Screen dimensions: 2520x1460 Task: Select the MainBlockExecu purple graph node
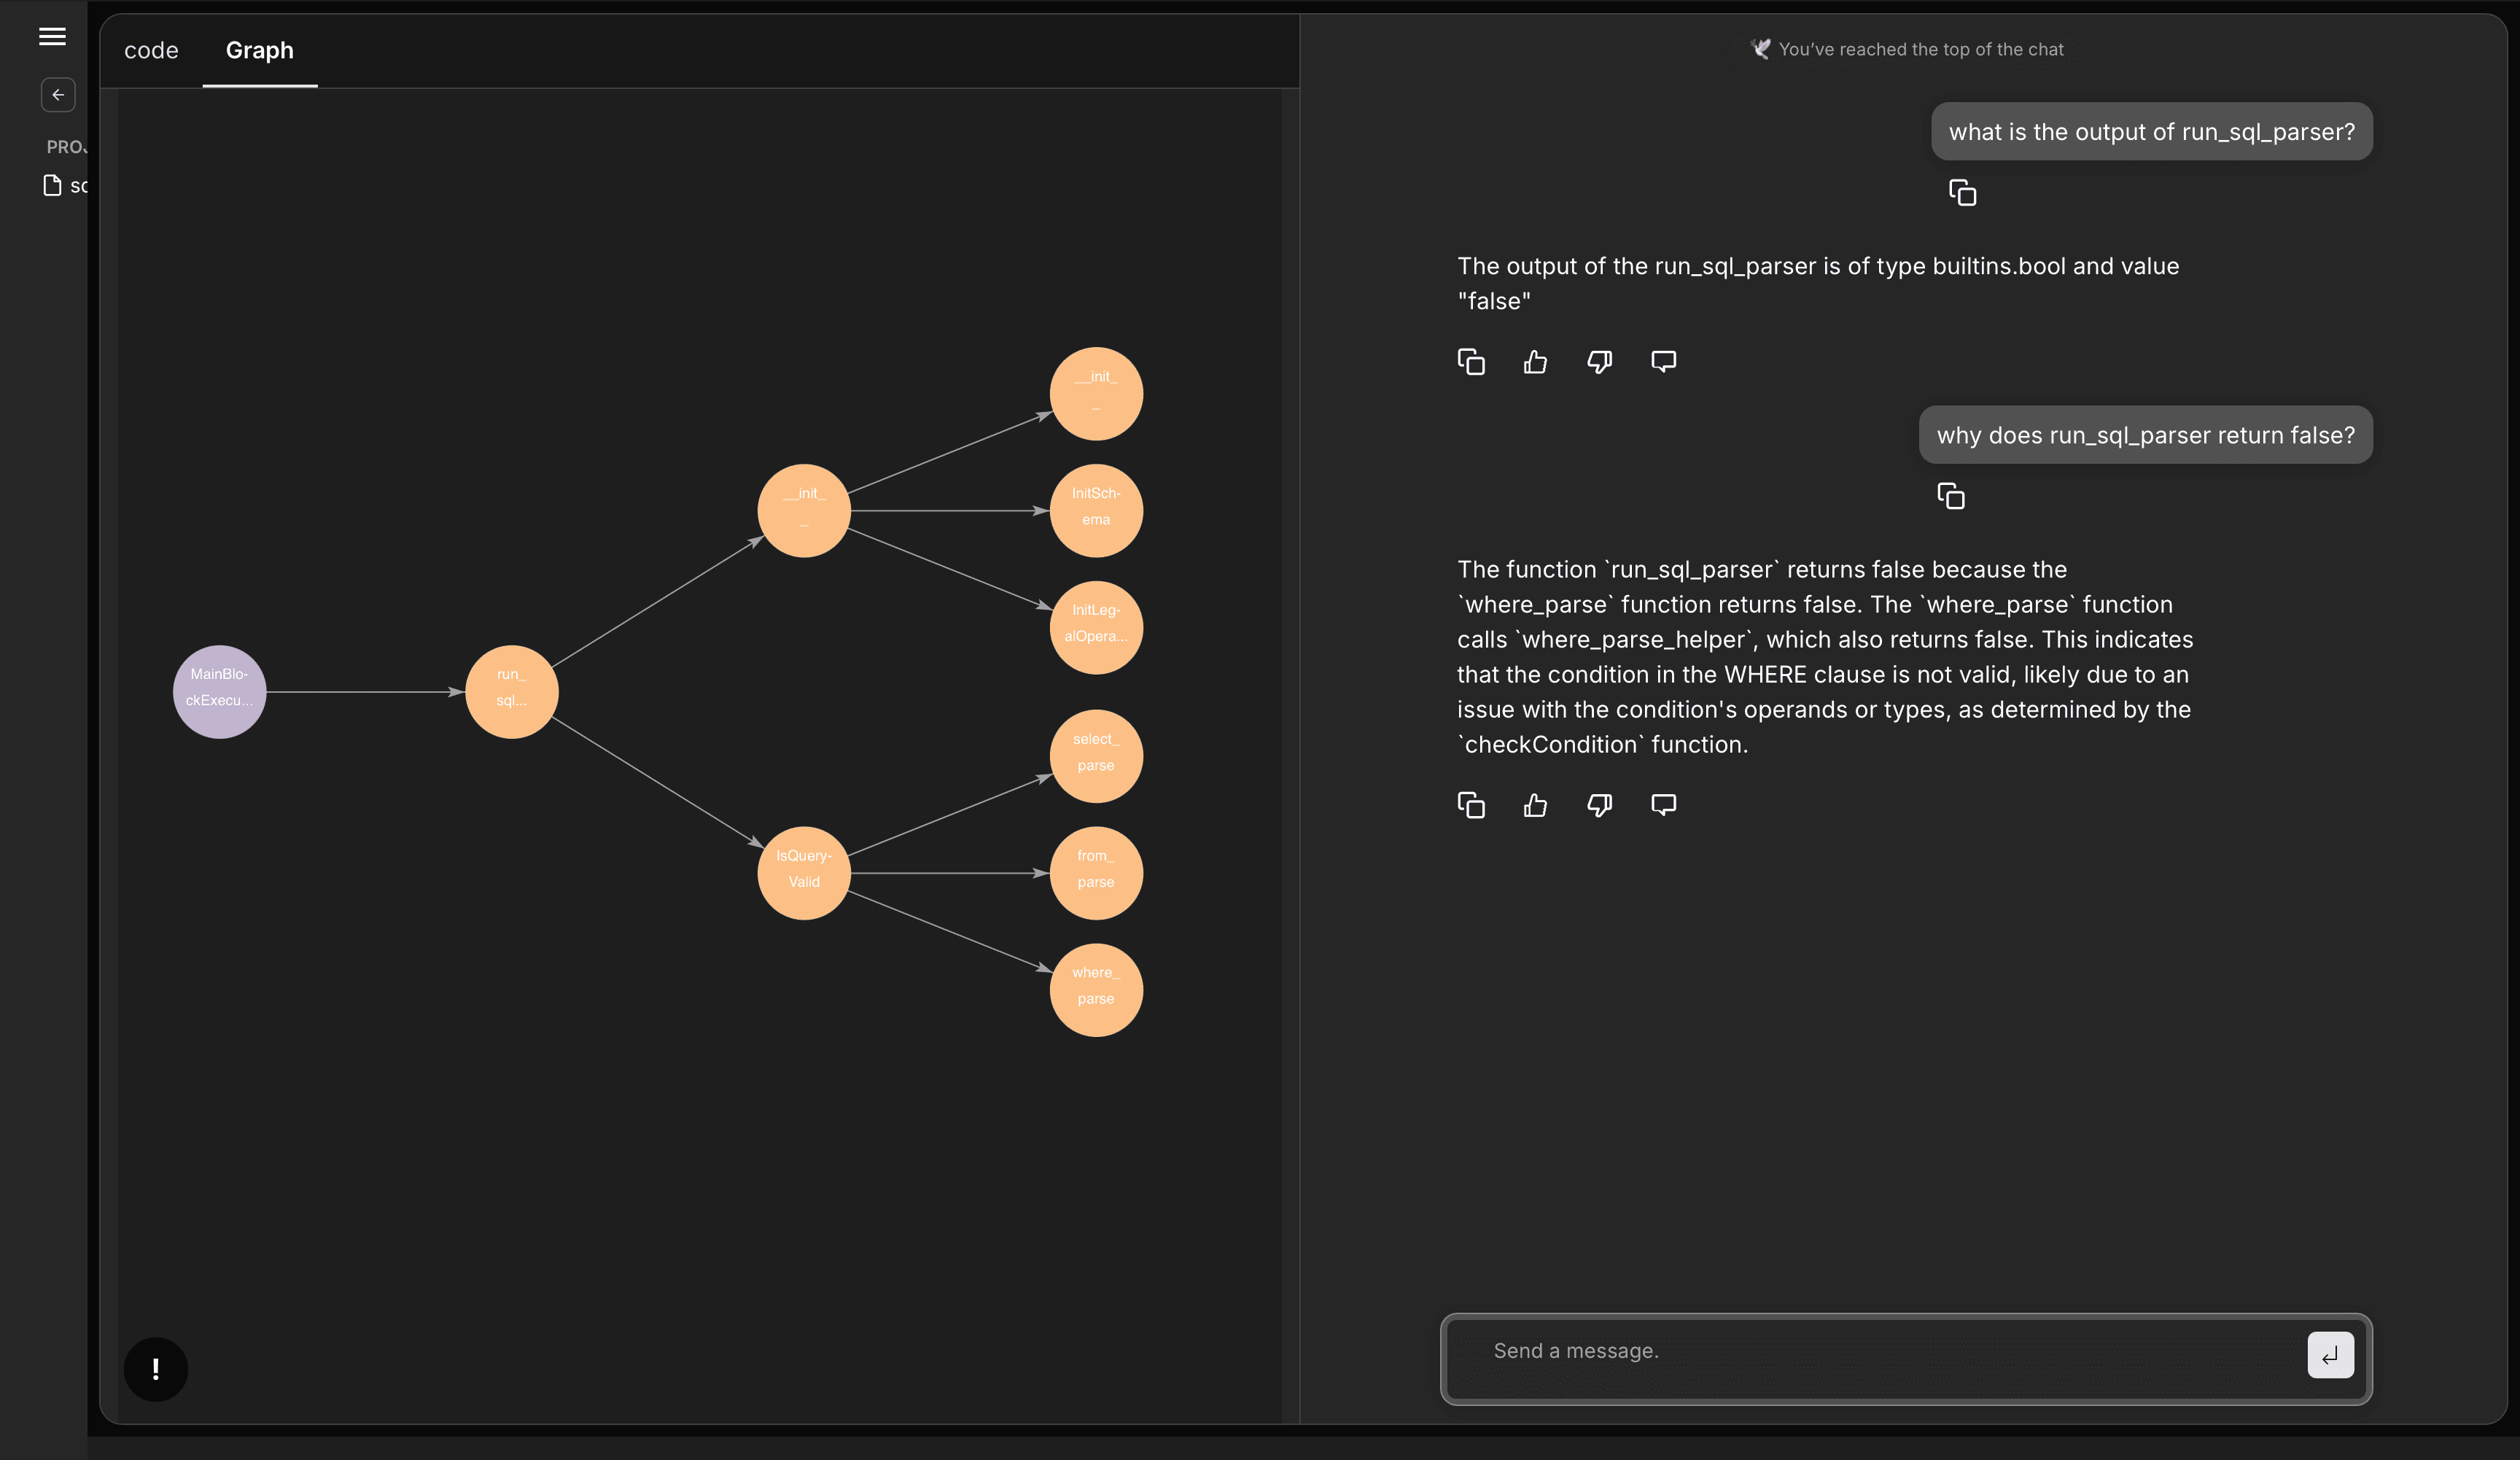pyautogui.click(x=219, y=692)
